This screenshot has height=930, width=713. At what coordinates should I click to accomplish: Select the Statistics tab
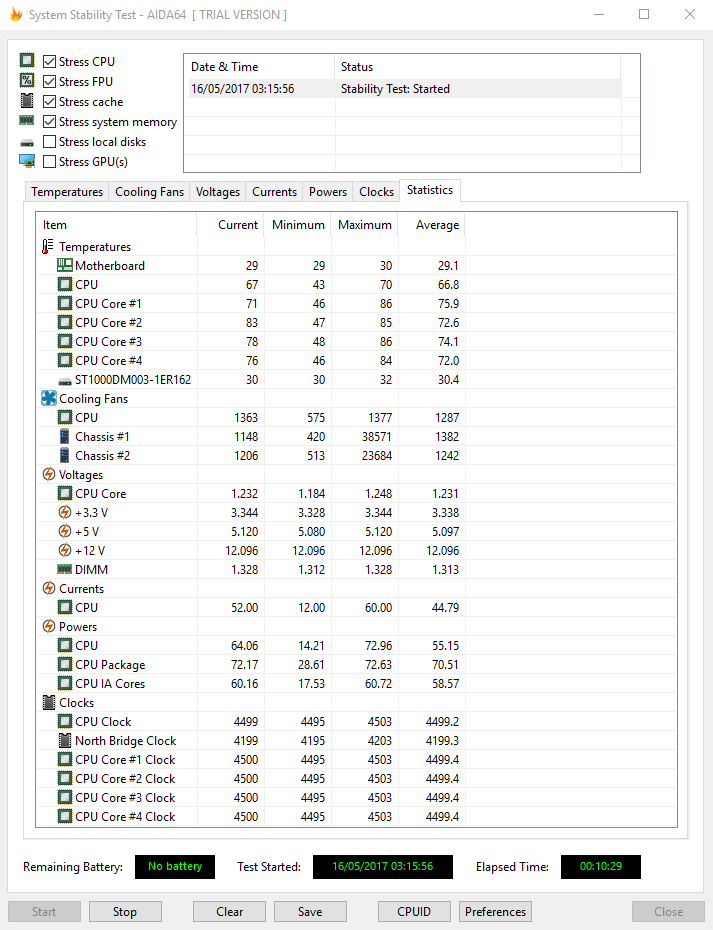tap(430, 190)
